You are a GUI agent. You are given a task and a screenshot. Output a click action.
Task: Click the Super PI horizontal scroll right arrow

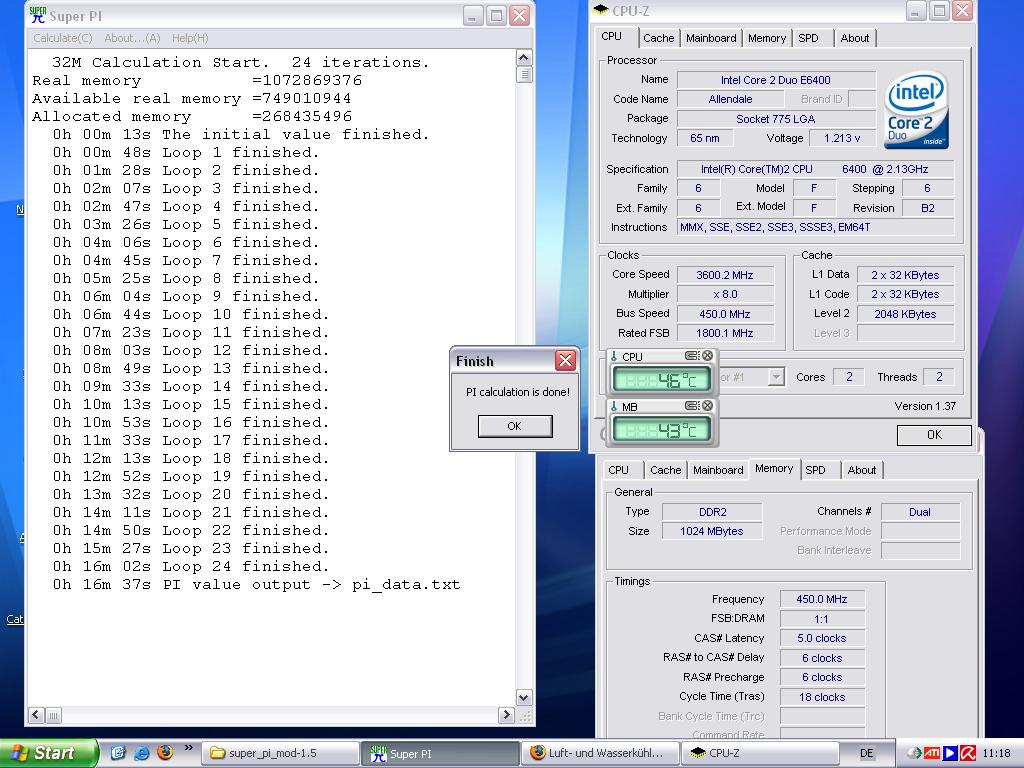tap(506, 715)
